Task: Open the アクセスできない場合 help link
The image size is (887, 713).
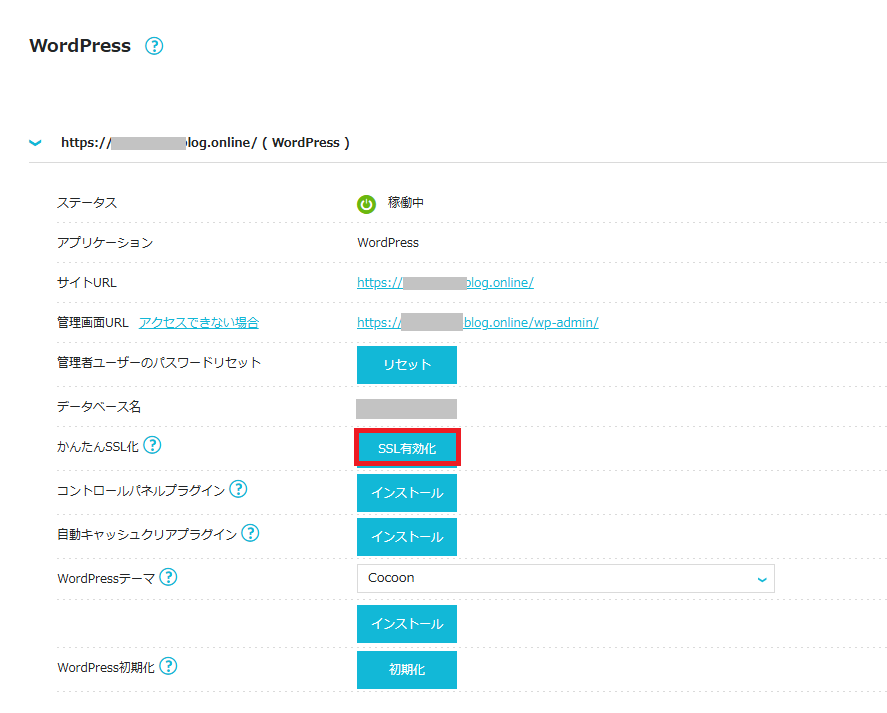Action: coord(199,323)
